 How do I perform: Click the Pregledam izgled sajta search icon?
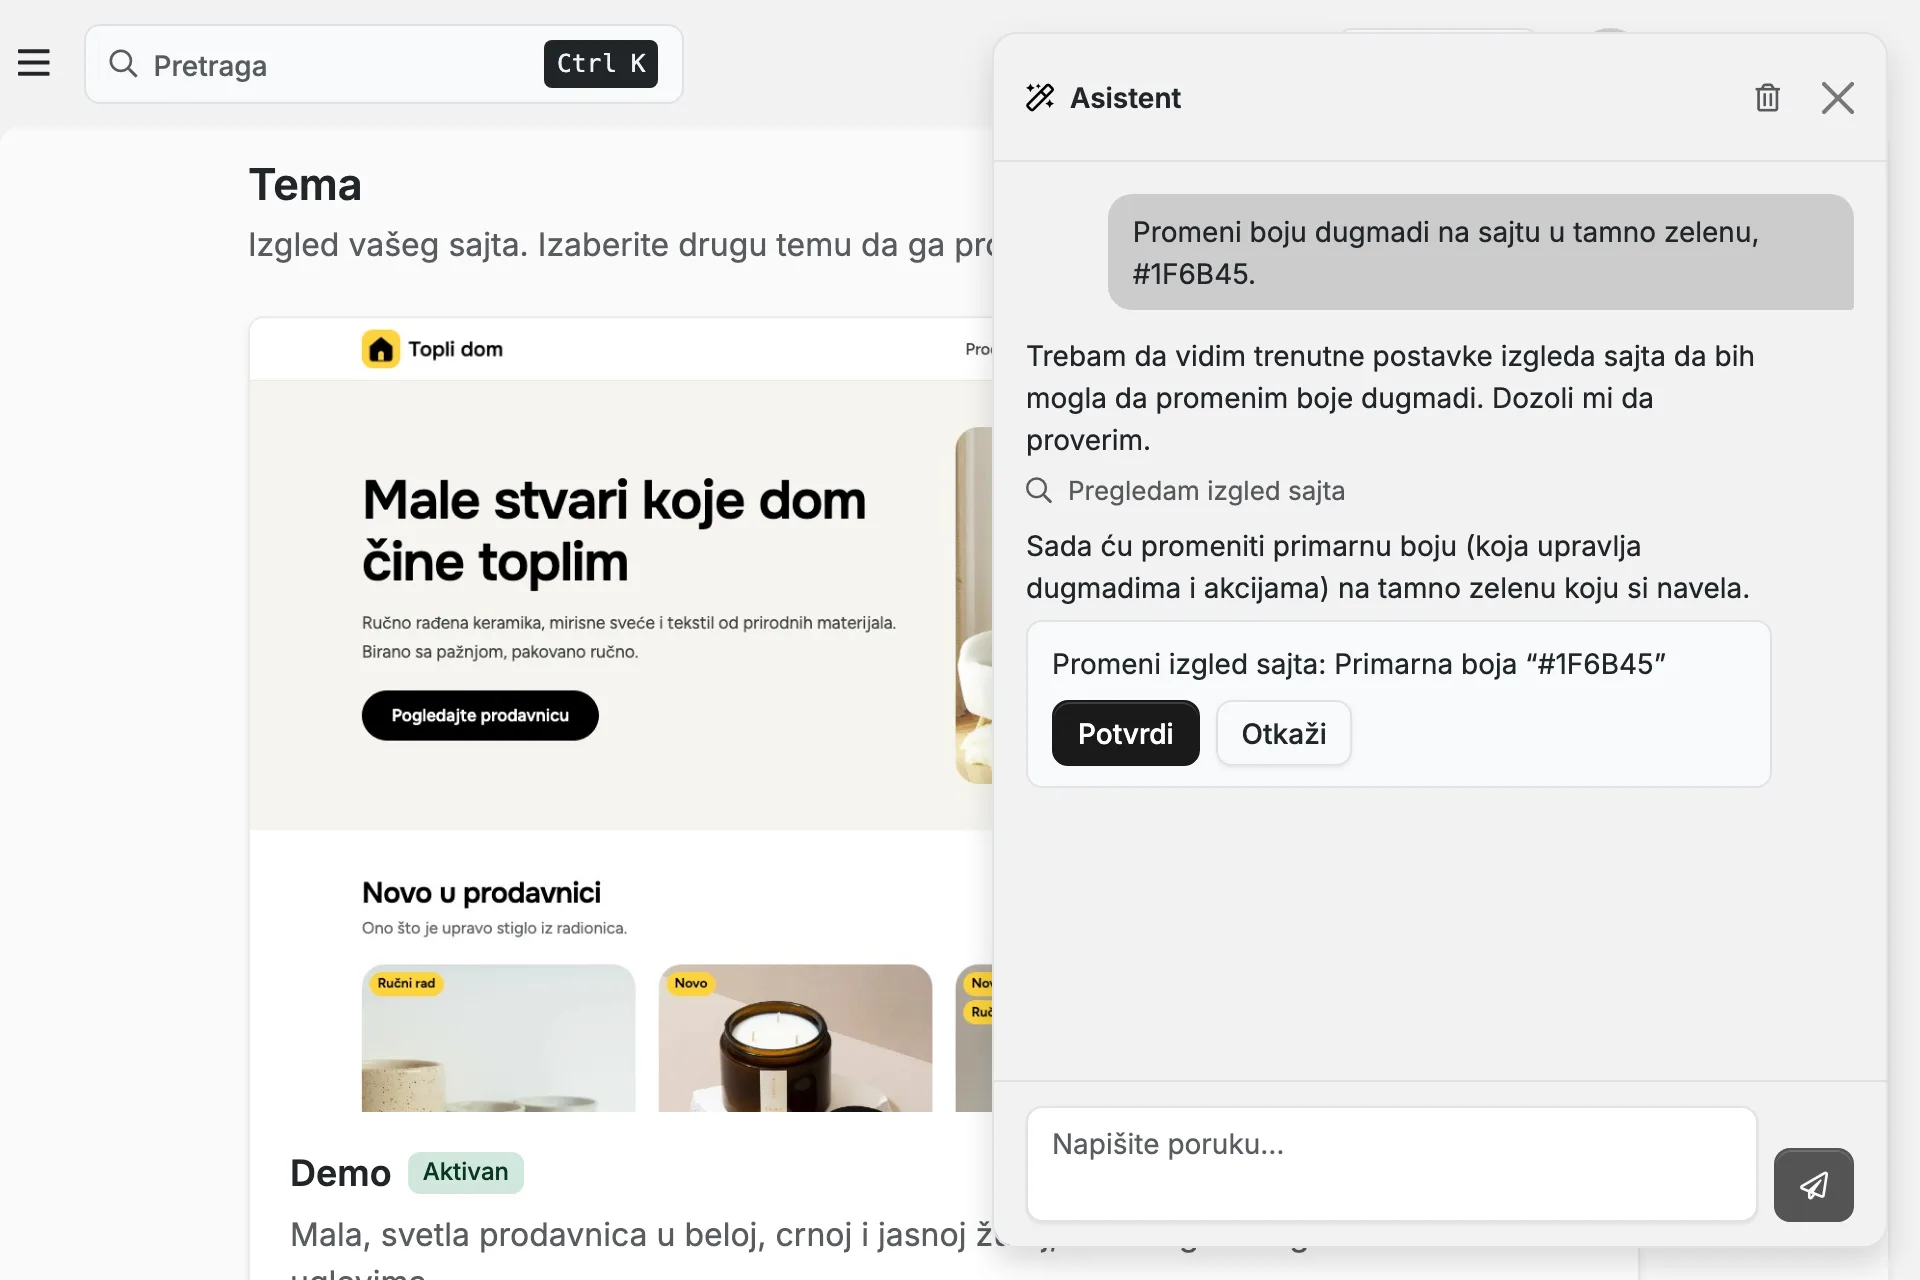(x=1039, y=490)
